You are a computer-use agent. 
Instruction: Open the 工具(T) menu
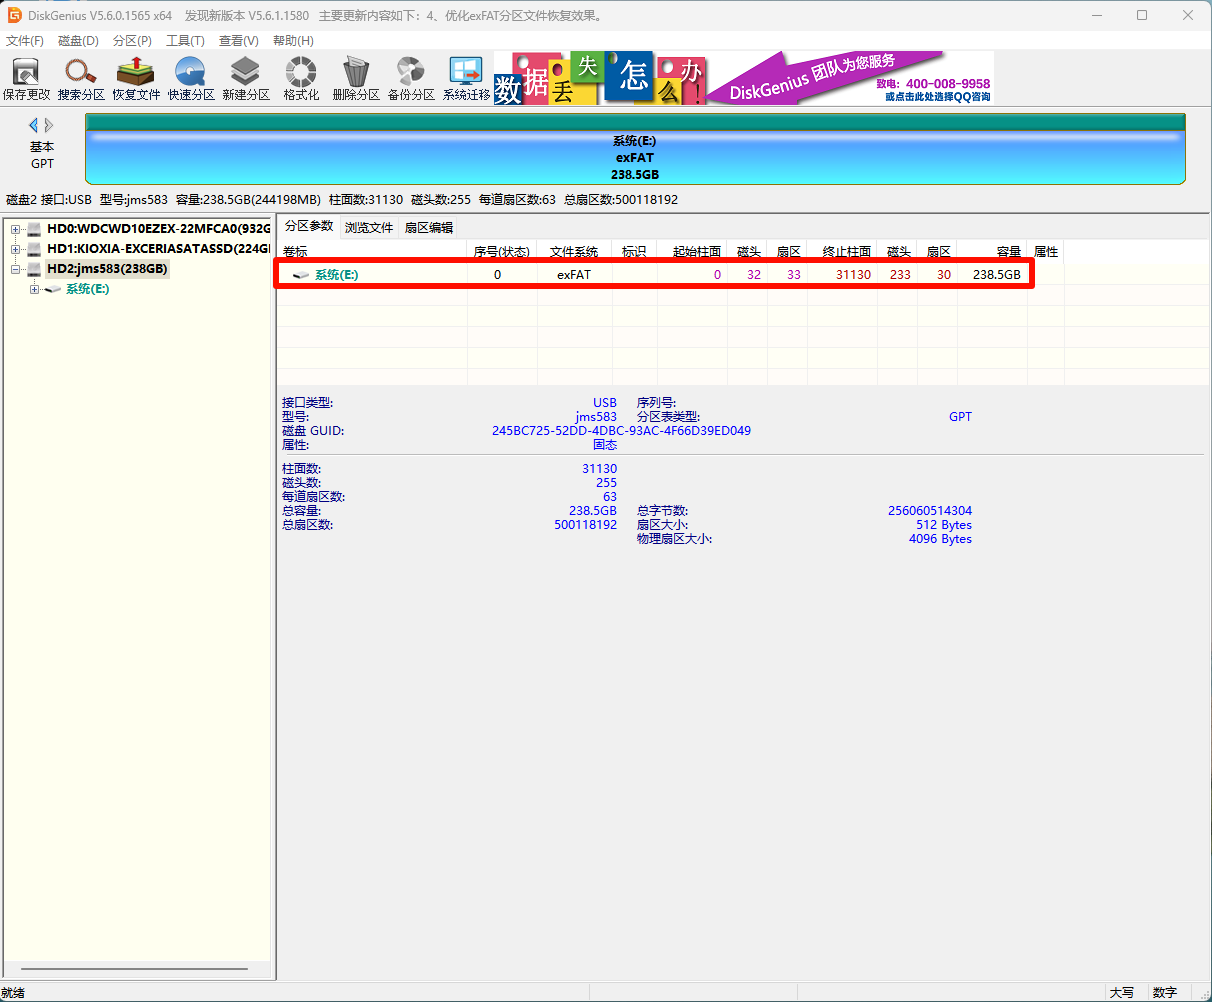185,41
